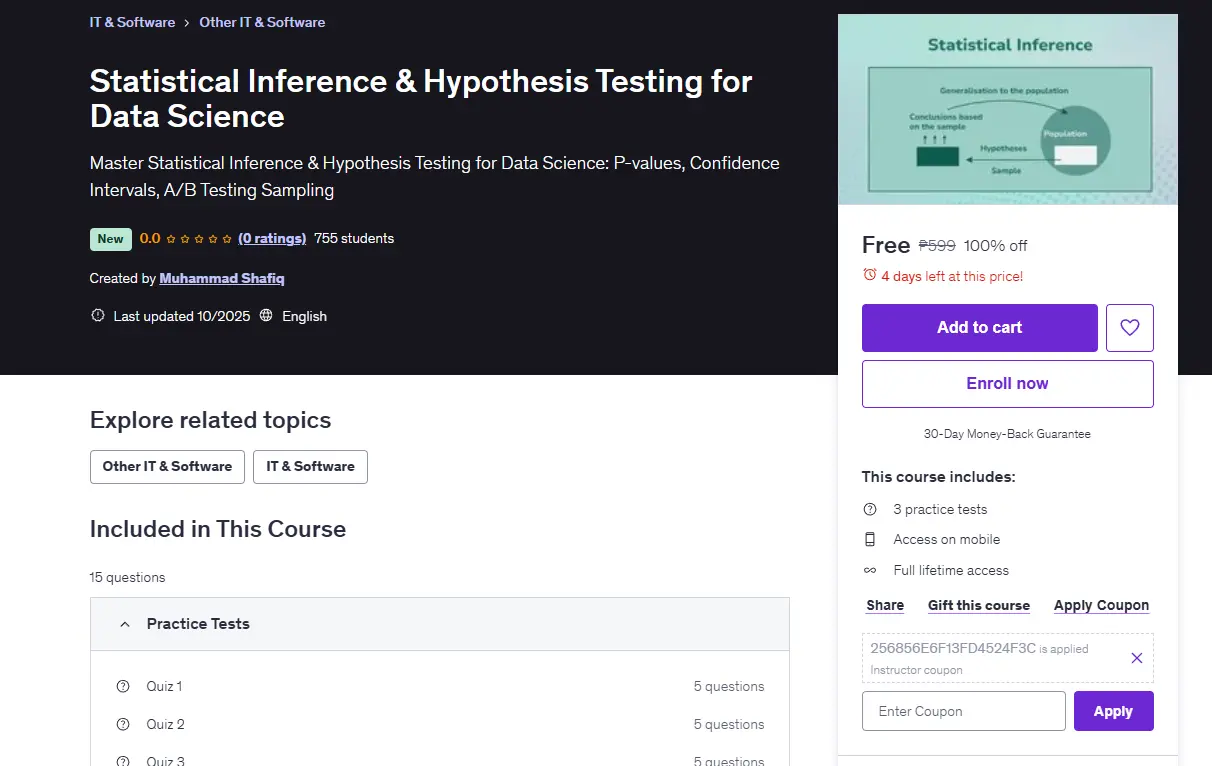
Task: Click 'This course includes:' heading
Action: point(939,477)
